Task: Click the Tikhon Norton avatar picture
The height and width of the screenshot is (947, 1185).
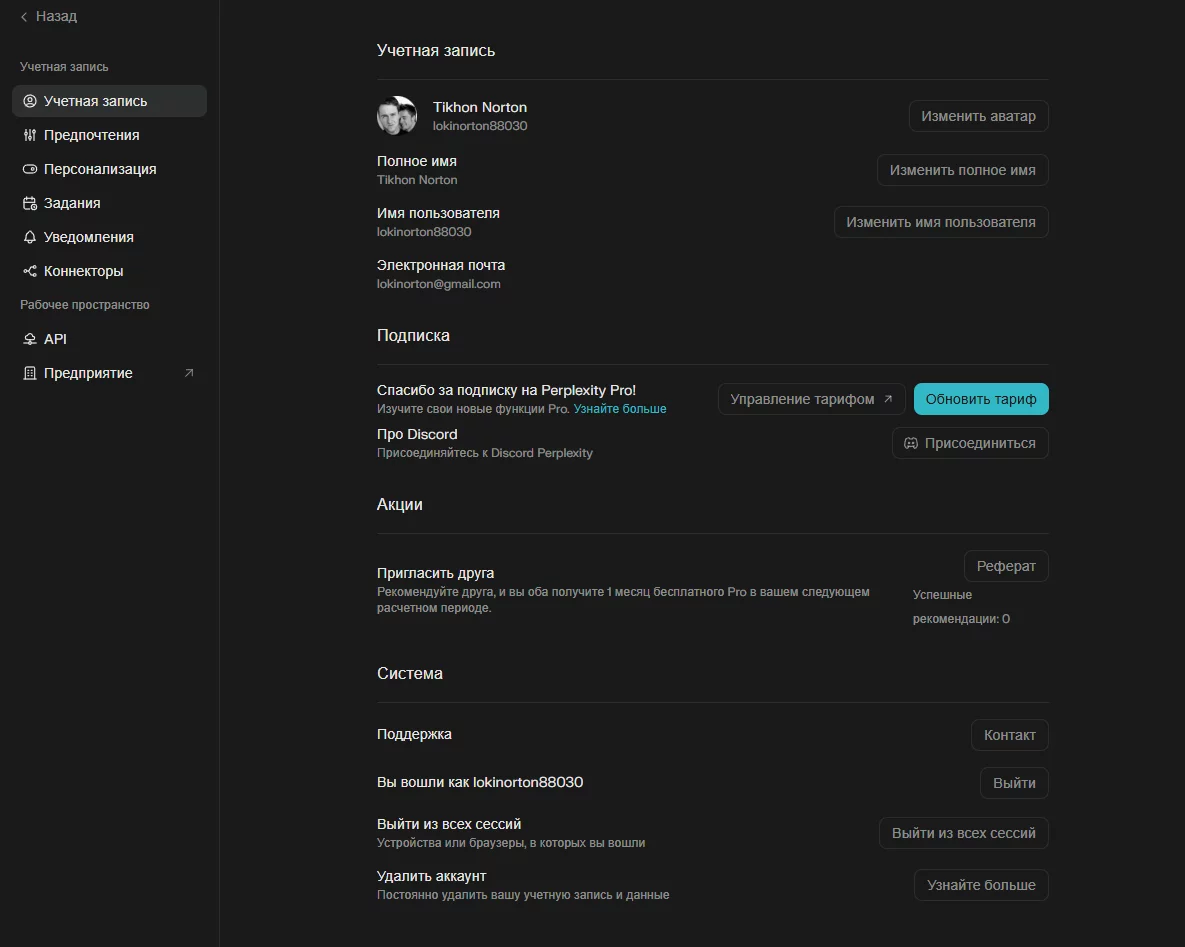Action: 397,116
